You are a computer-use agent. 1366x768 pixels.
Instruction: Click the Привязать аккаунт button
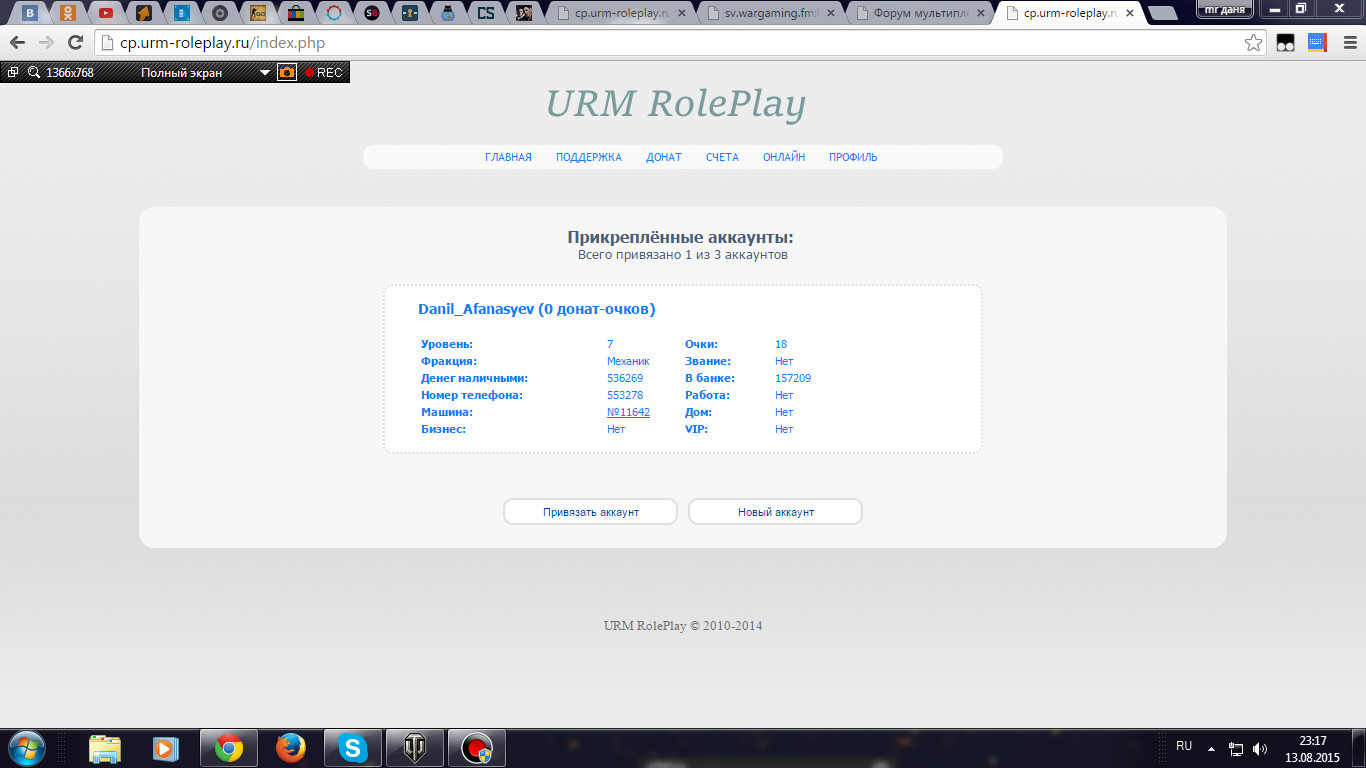point(590,512)
